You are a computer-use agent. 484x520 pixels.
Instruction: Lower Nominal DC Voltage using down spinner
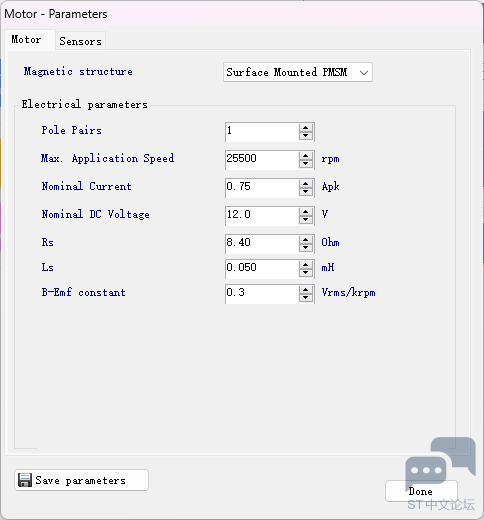306,220
